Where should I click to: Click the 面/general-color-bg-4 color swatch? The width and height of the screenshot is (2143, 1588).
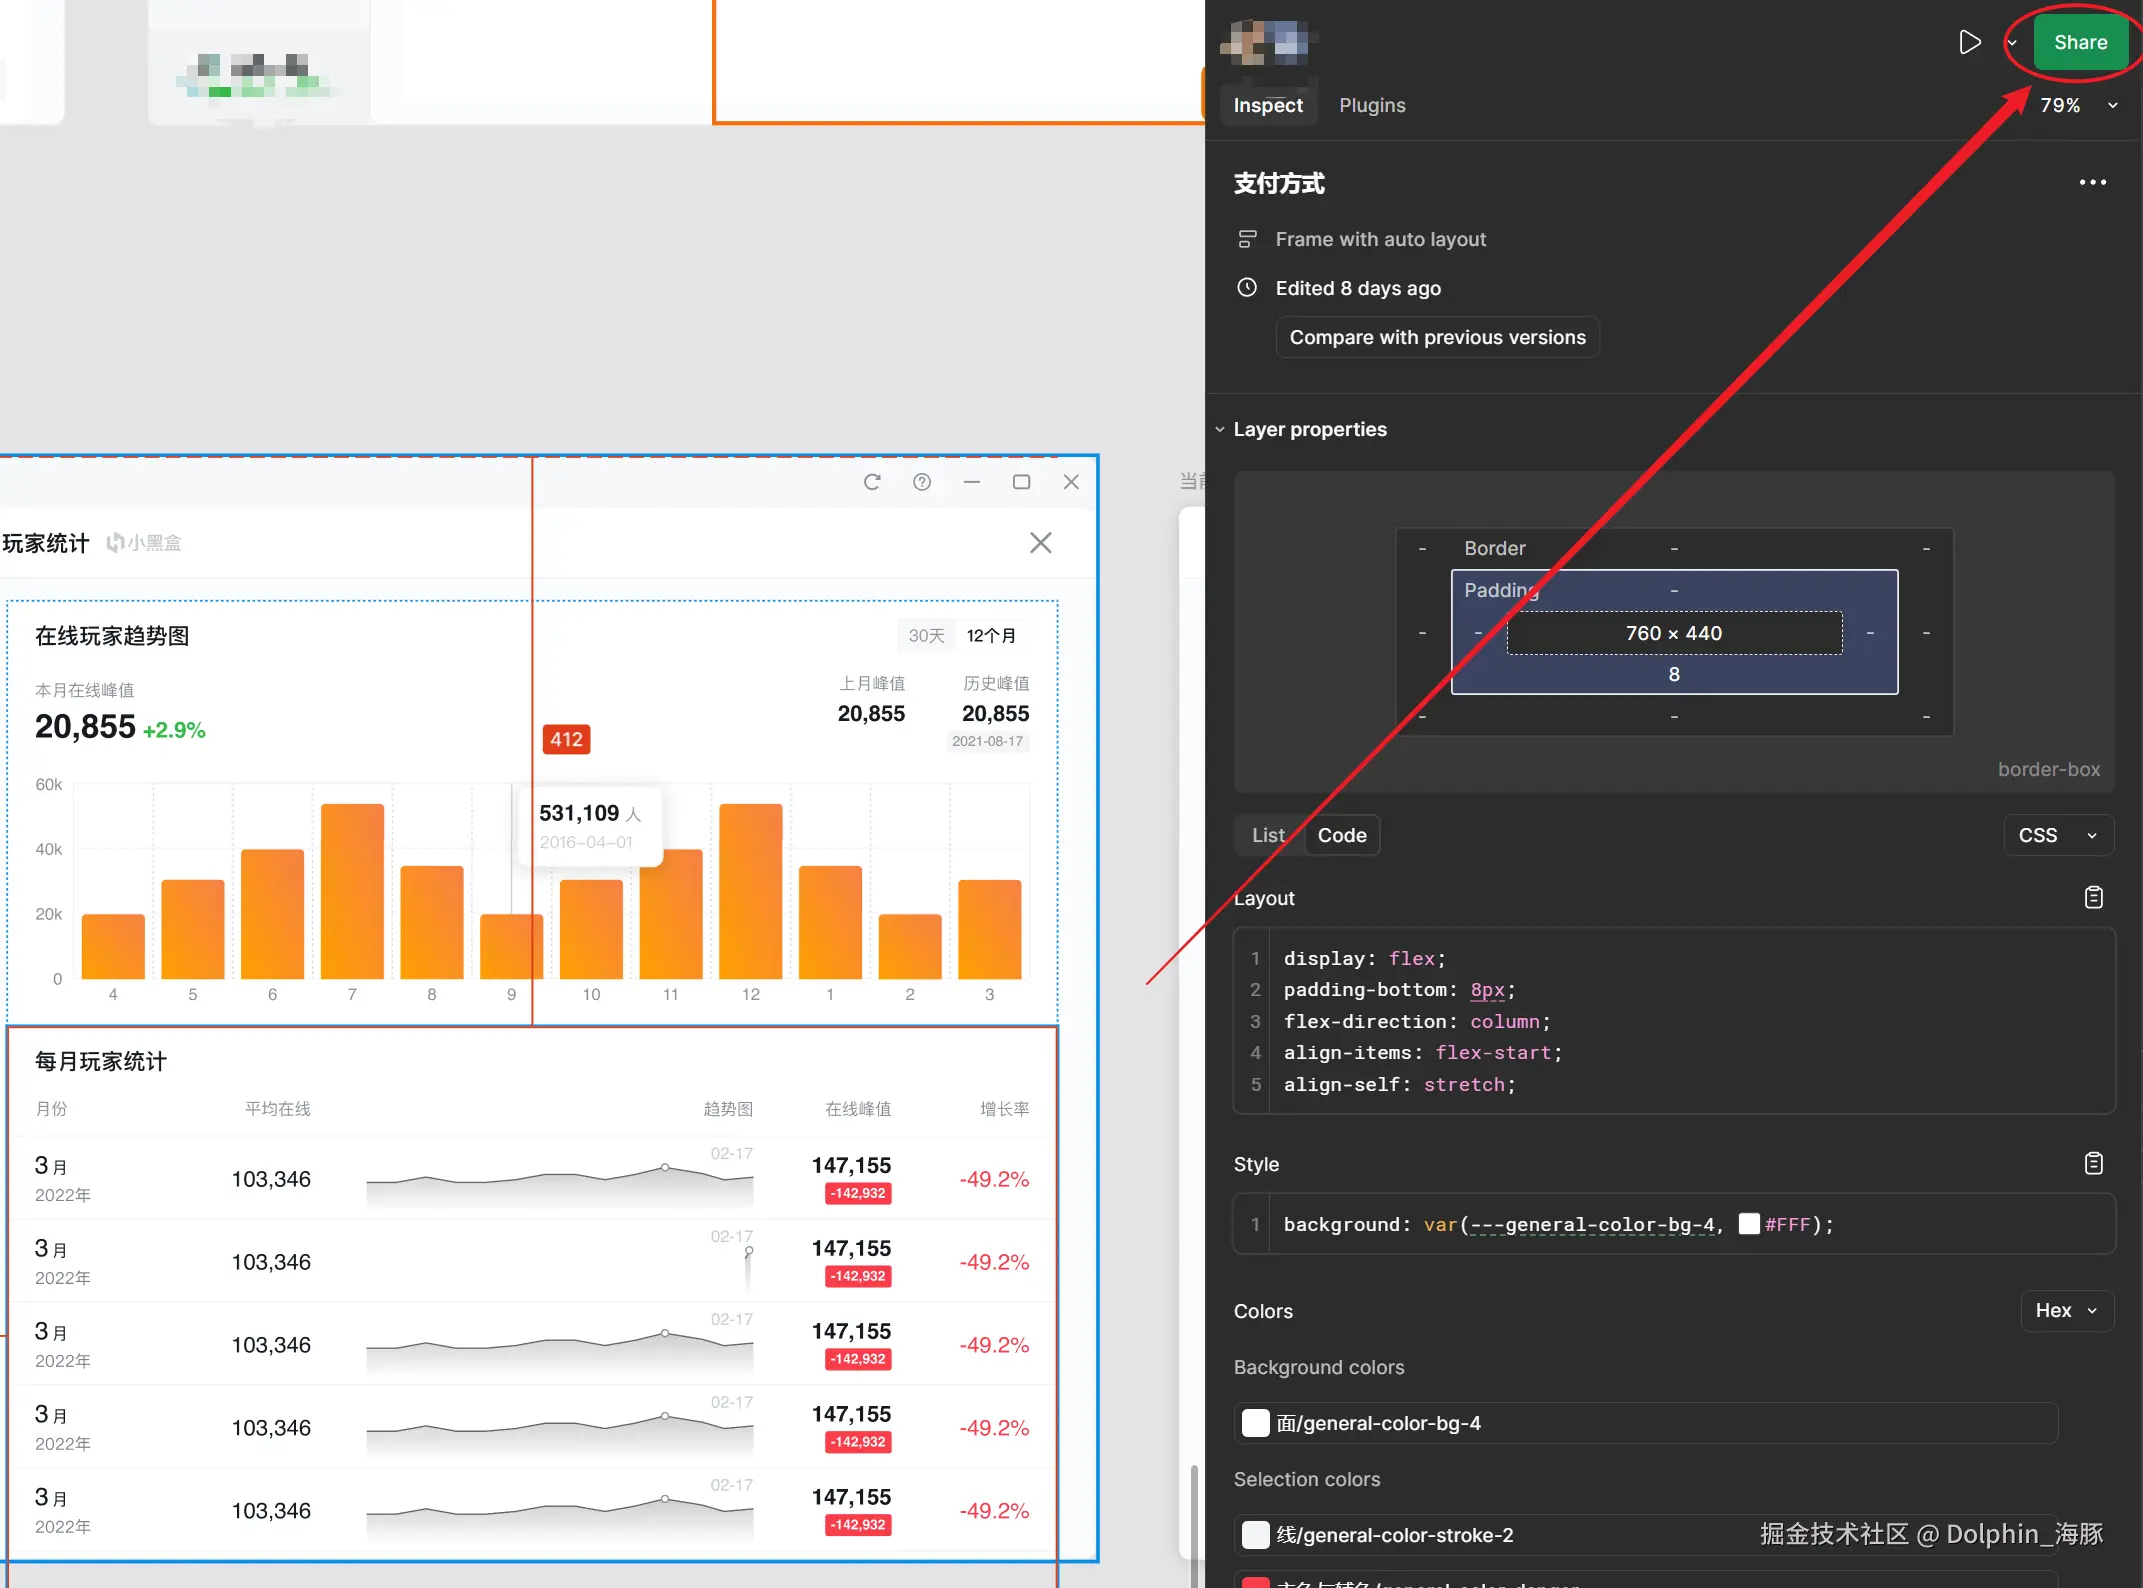[1255, 1423]
